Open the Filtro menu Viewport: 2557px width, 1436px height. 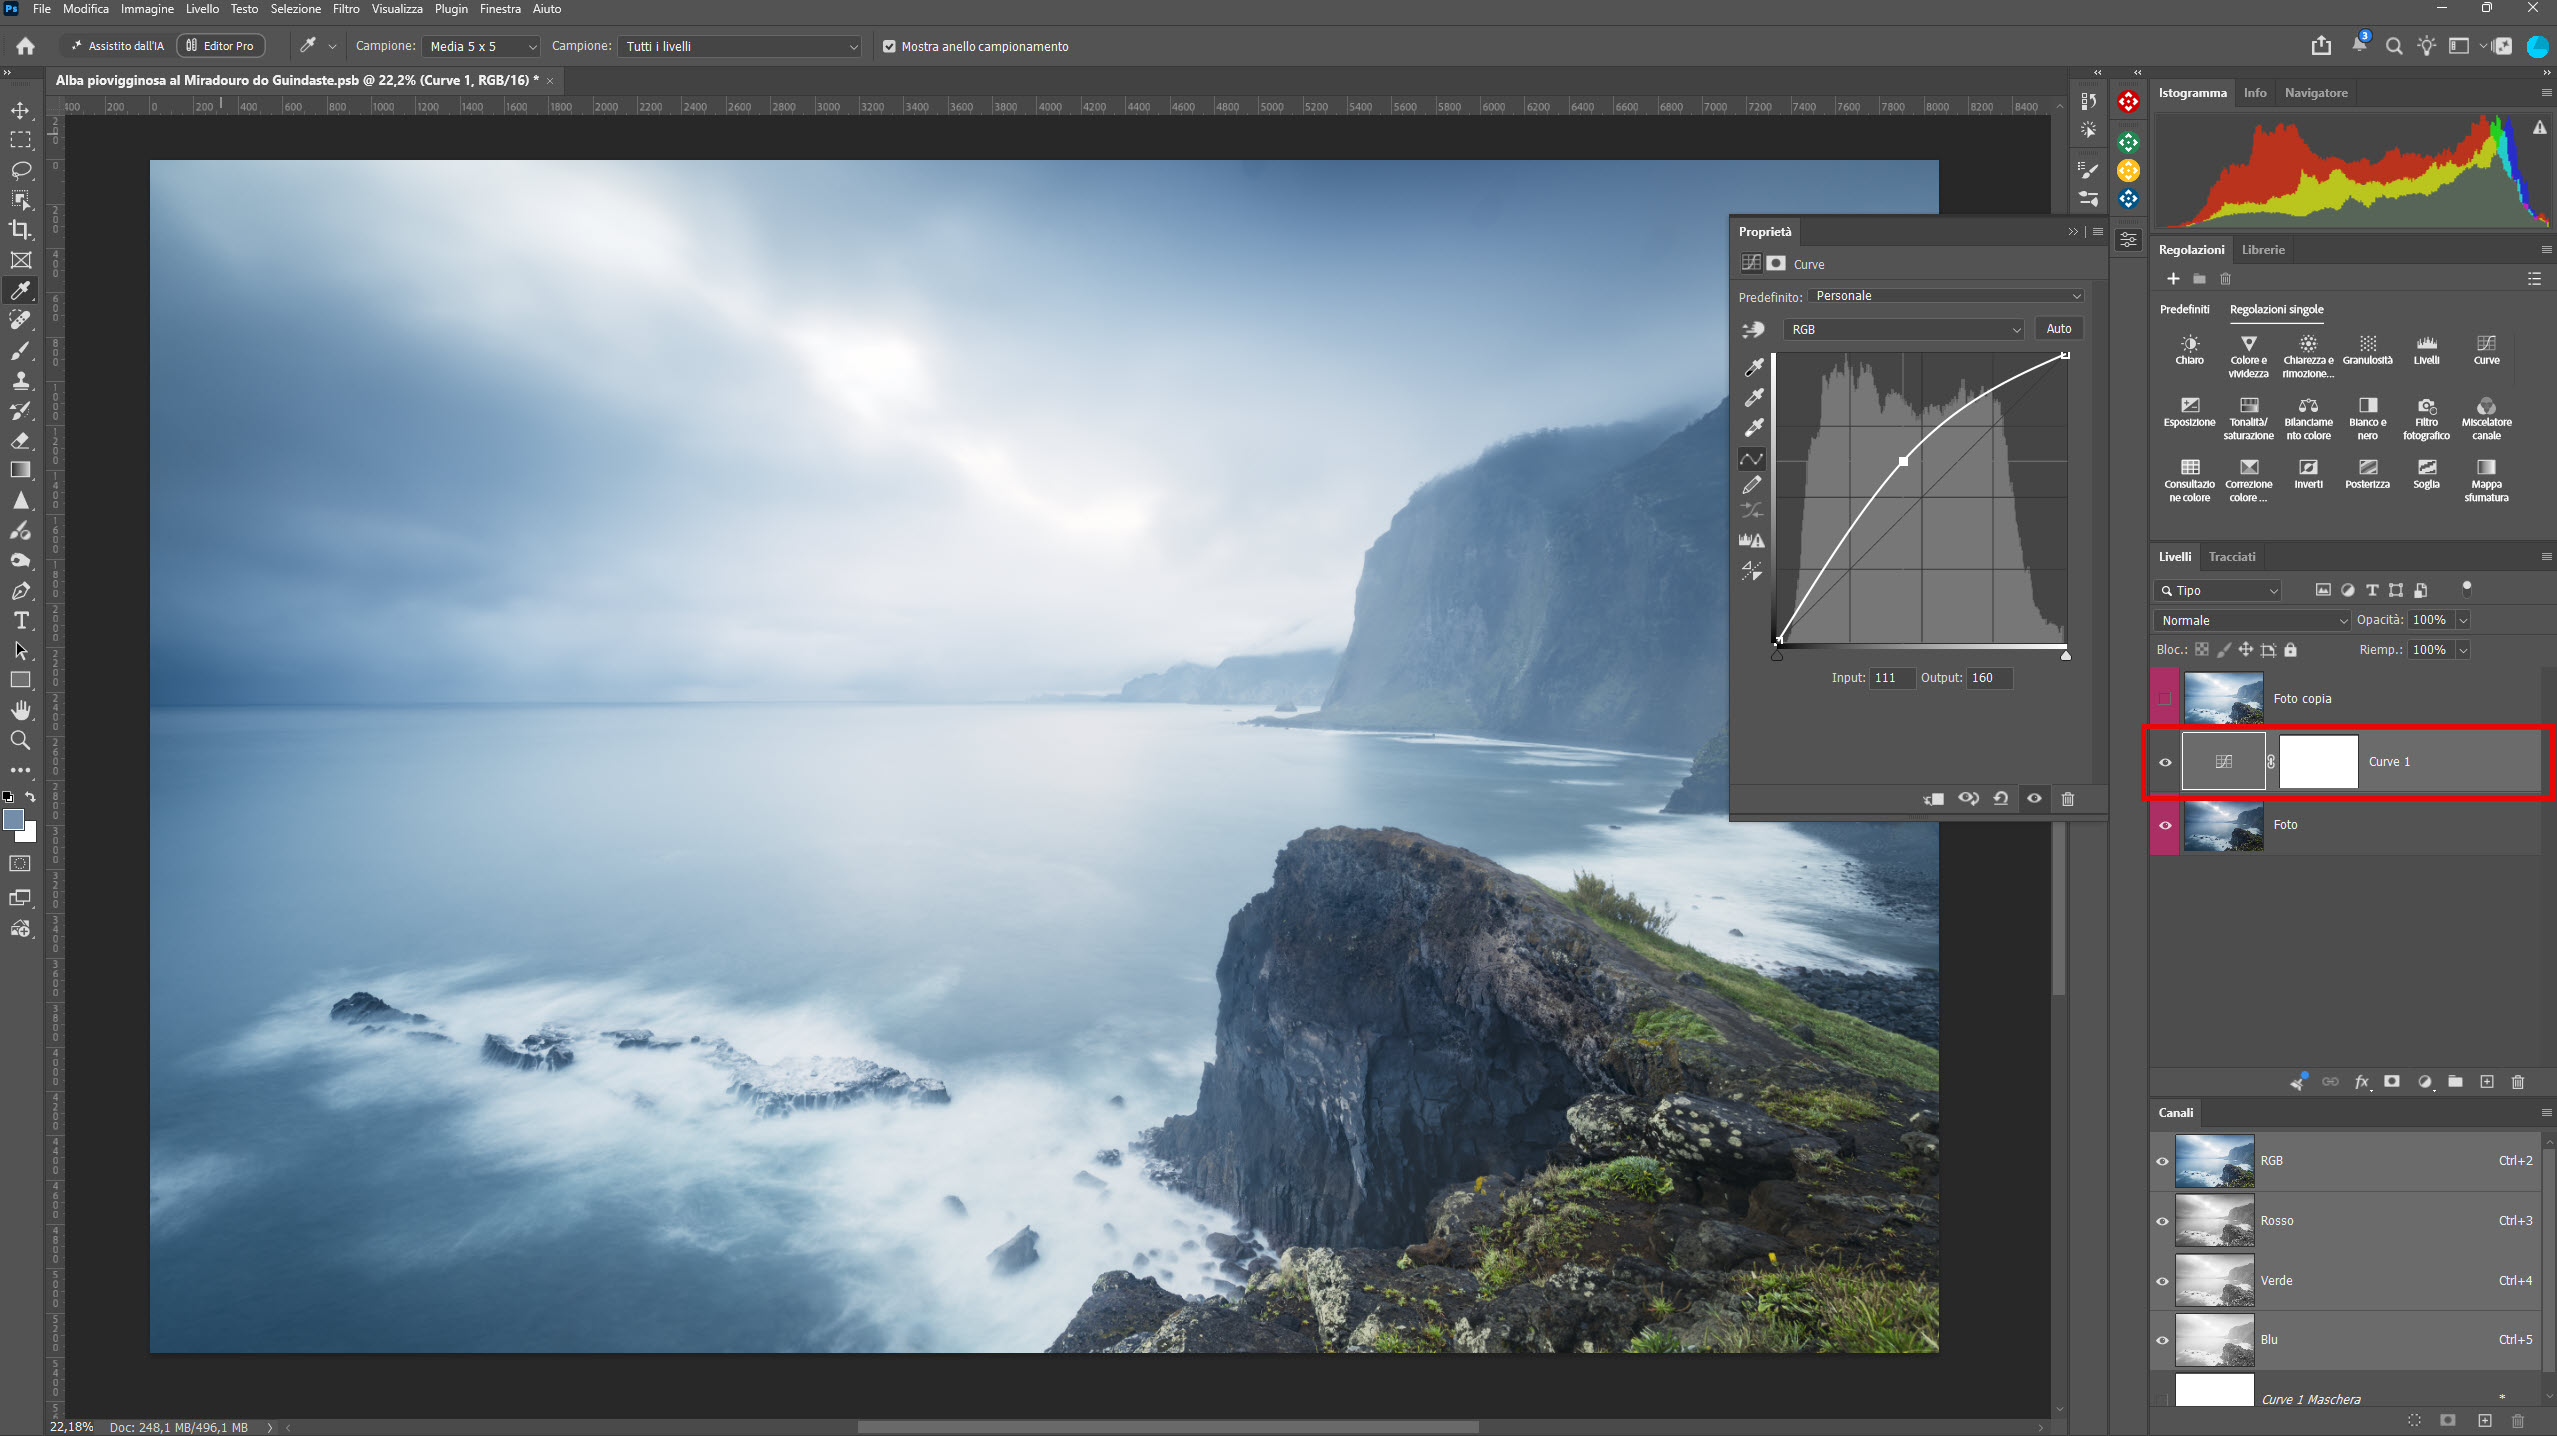point(346,9)
